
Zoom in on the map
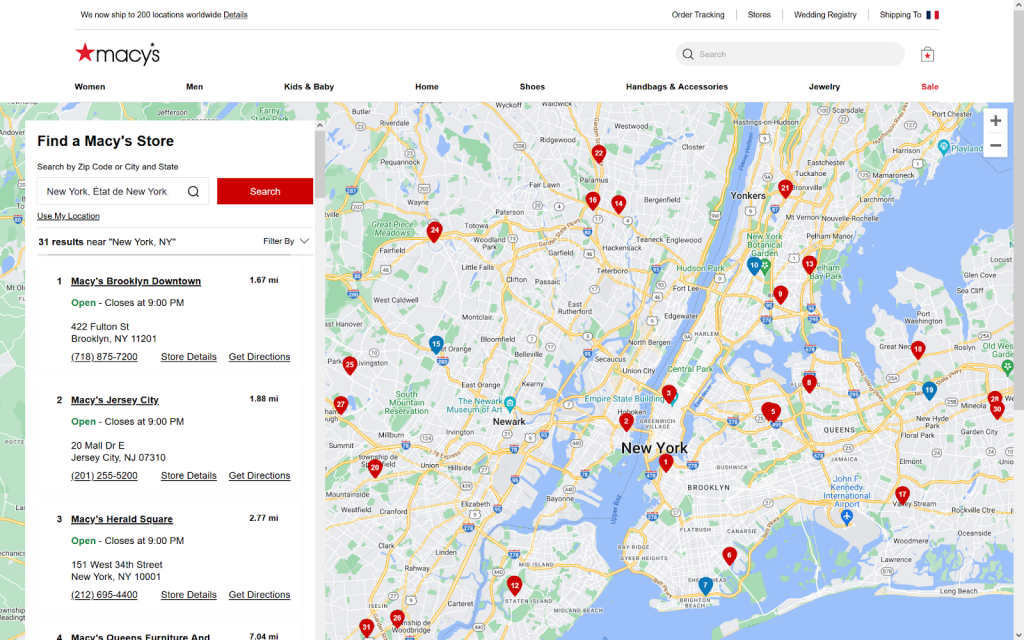click(995, 121)
